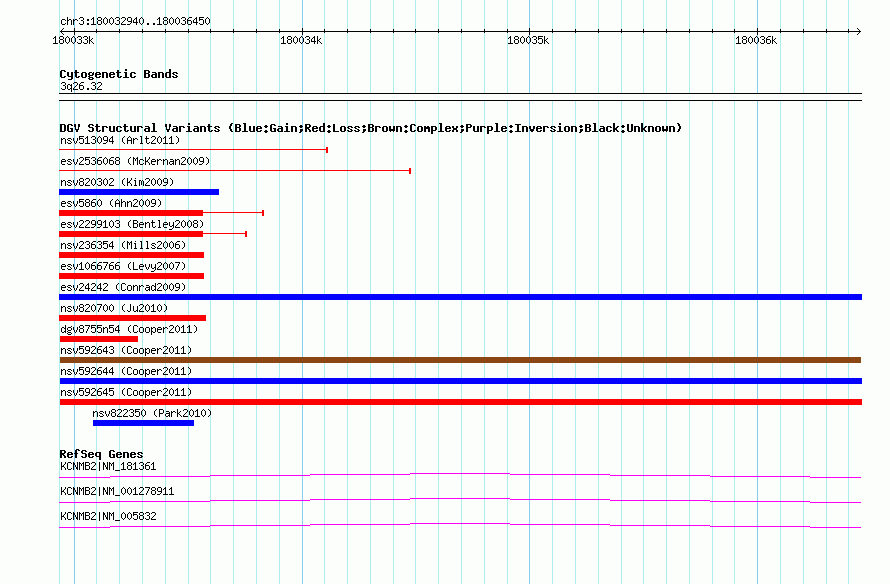Image resolution: width=890 pixels, height=584 pixels.
Task: Click the 180036k ruler tick label
Action: tap(756, 40)
